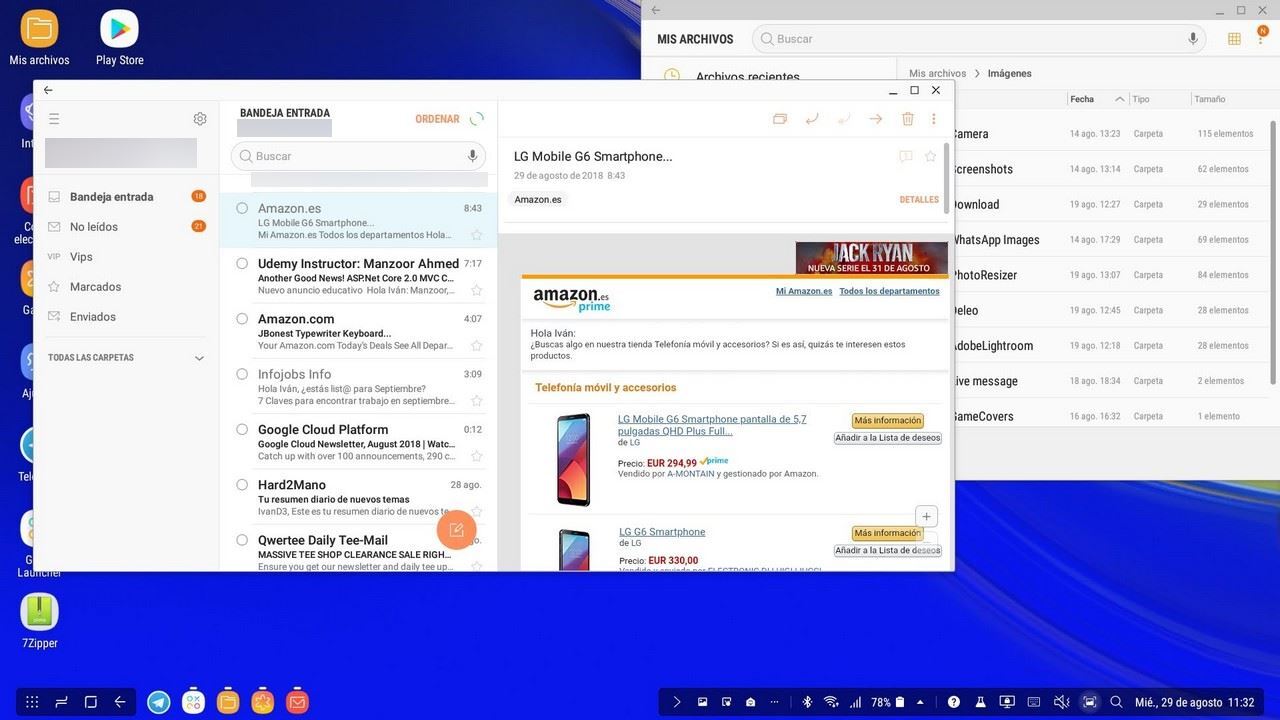Select the Amazon.es email checkbox circle

click(242, 208)
